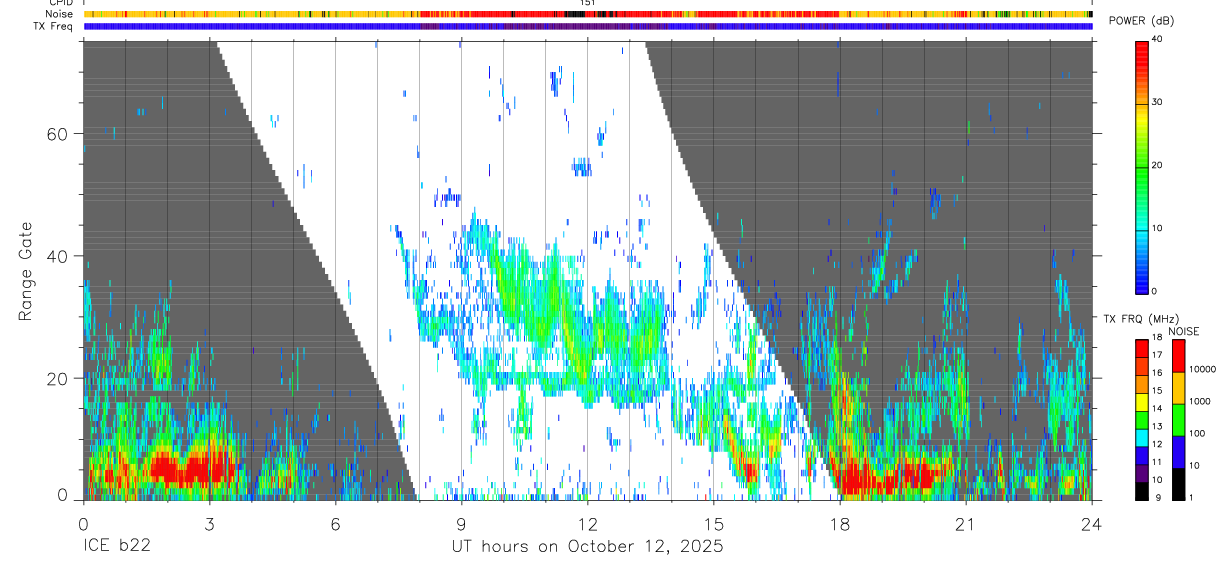This screenshot has width=1228, height=567.
Task: Click the green middle of POWER colorbar
Action: (1142, 170)
